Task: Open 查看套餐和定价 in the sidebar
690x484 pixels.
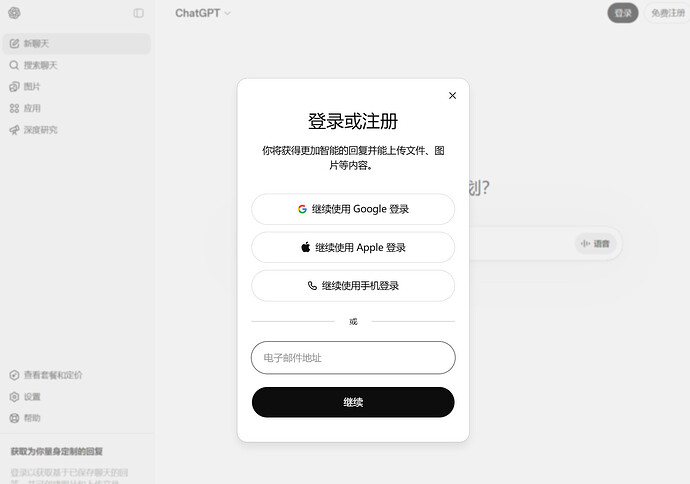Action: (x=77, y=375)
